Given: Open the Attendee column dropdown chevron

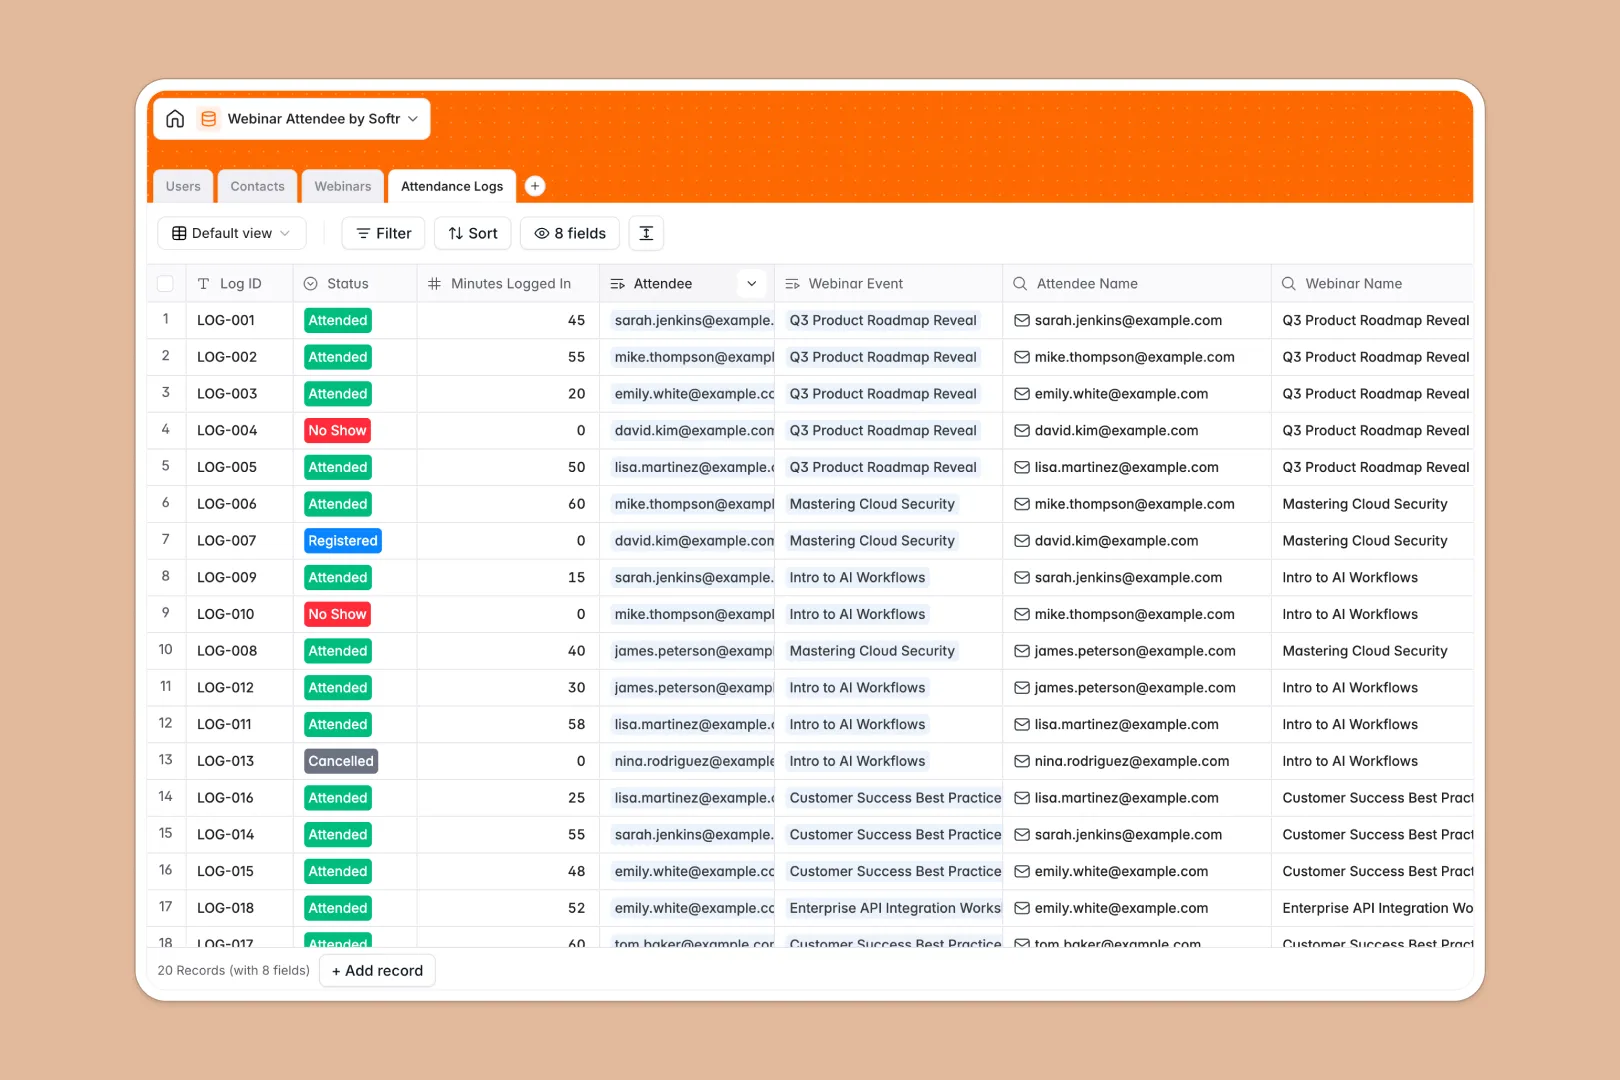Looking at the screenshot, I should pos(751,283).
